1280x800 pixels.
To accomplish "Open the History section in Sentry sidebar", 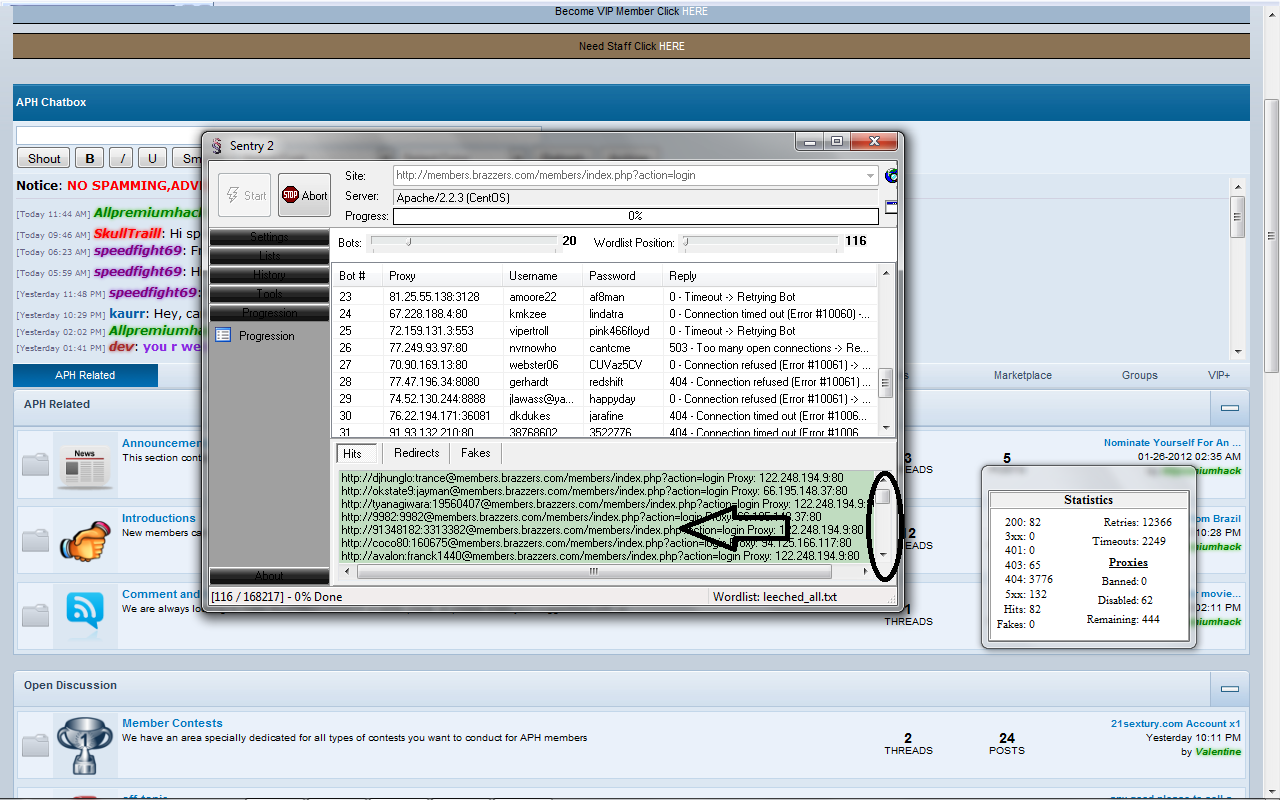I will coord(270,275).
